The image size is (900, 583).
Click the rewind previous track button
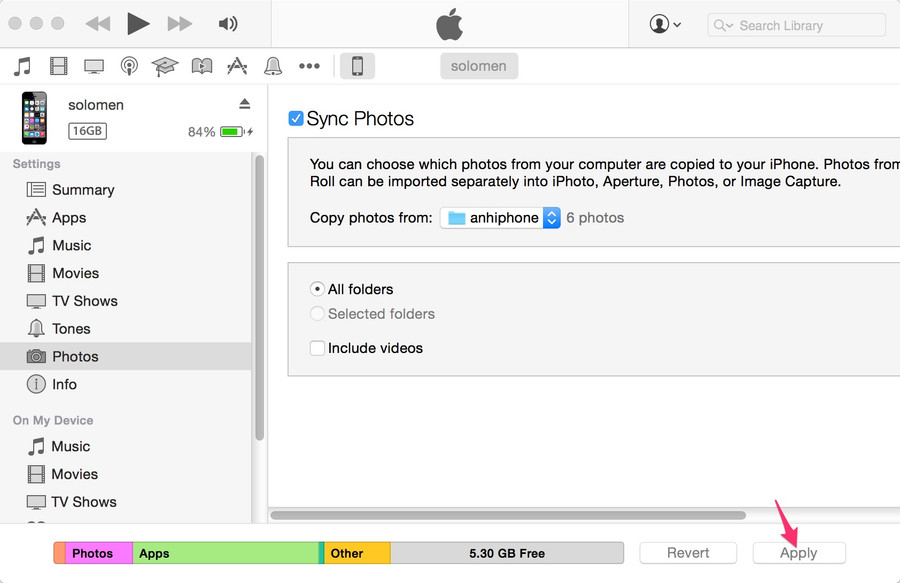coord(98,24)
